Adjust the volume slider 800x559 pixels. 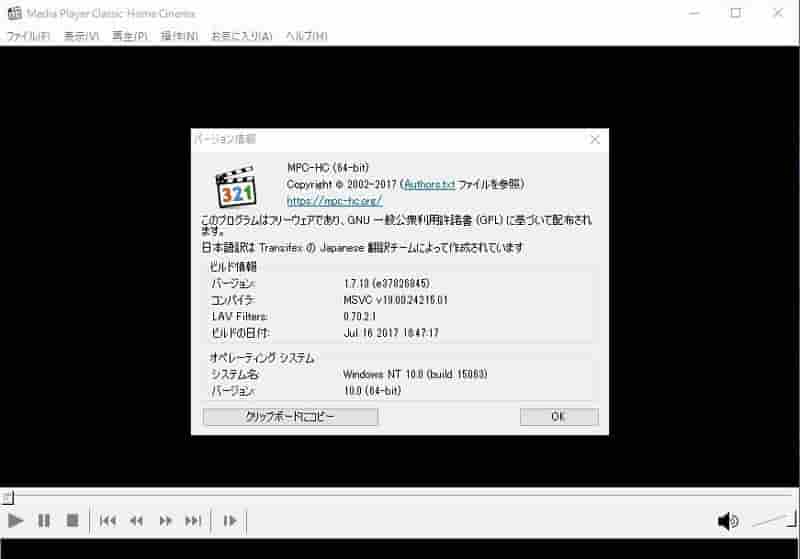coord(773,520)
